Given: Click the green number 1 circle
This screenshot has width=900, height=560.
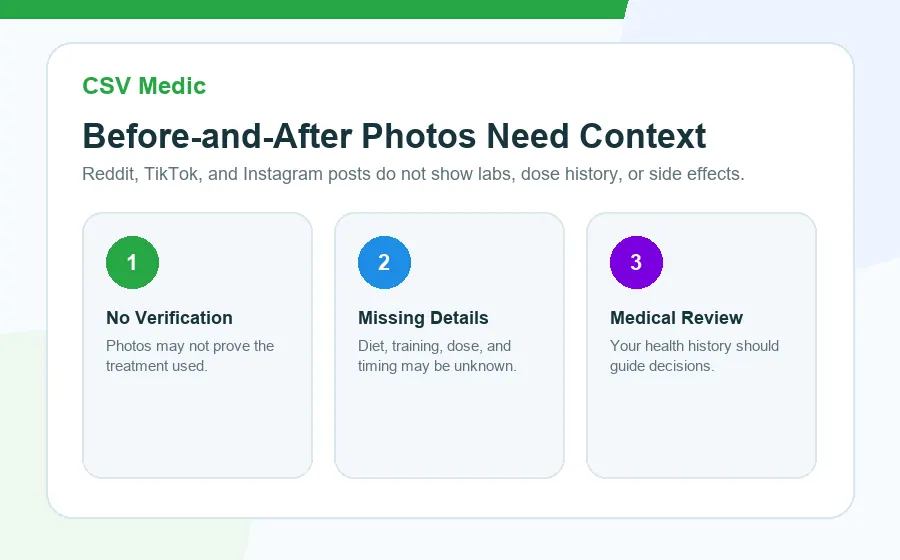Looking at the screenshot, I should coord(133,262).
